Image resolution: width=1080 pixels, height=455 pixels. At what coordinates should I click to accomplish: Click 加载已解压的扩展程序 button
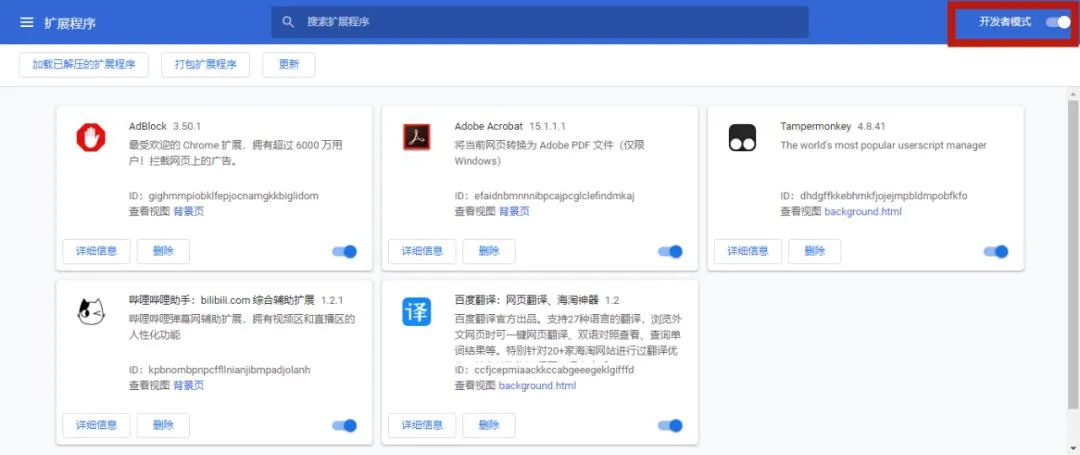84,65
